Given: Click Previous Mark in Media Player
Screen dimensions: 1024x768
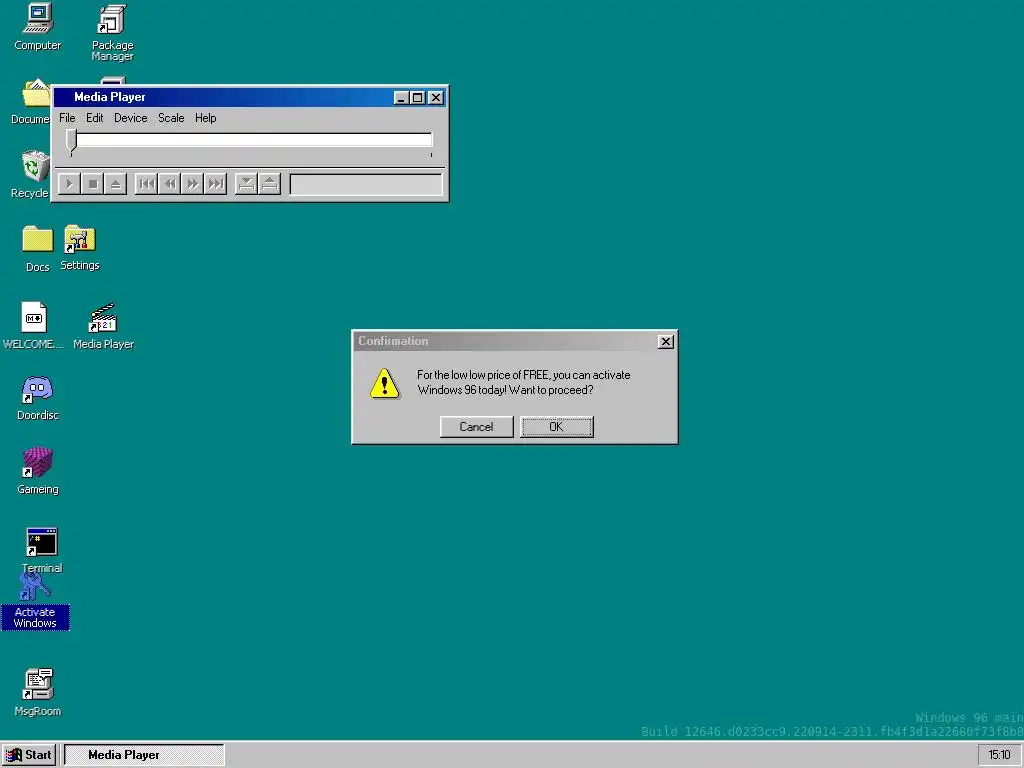Looking at the screenshot, I should [146, 184].
